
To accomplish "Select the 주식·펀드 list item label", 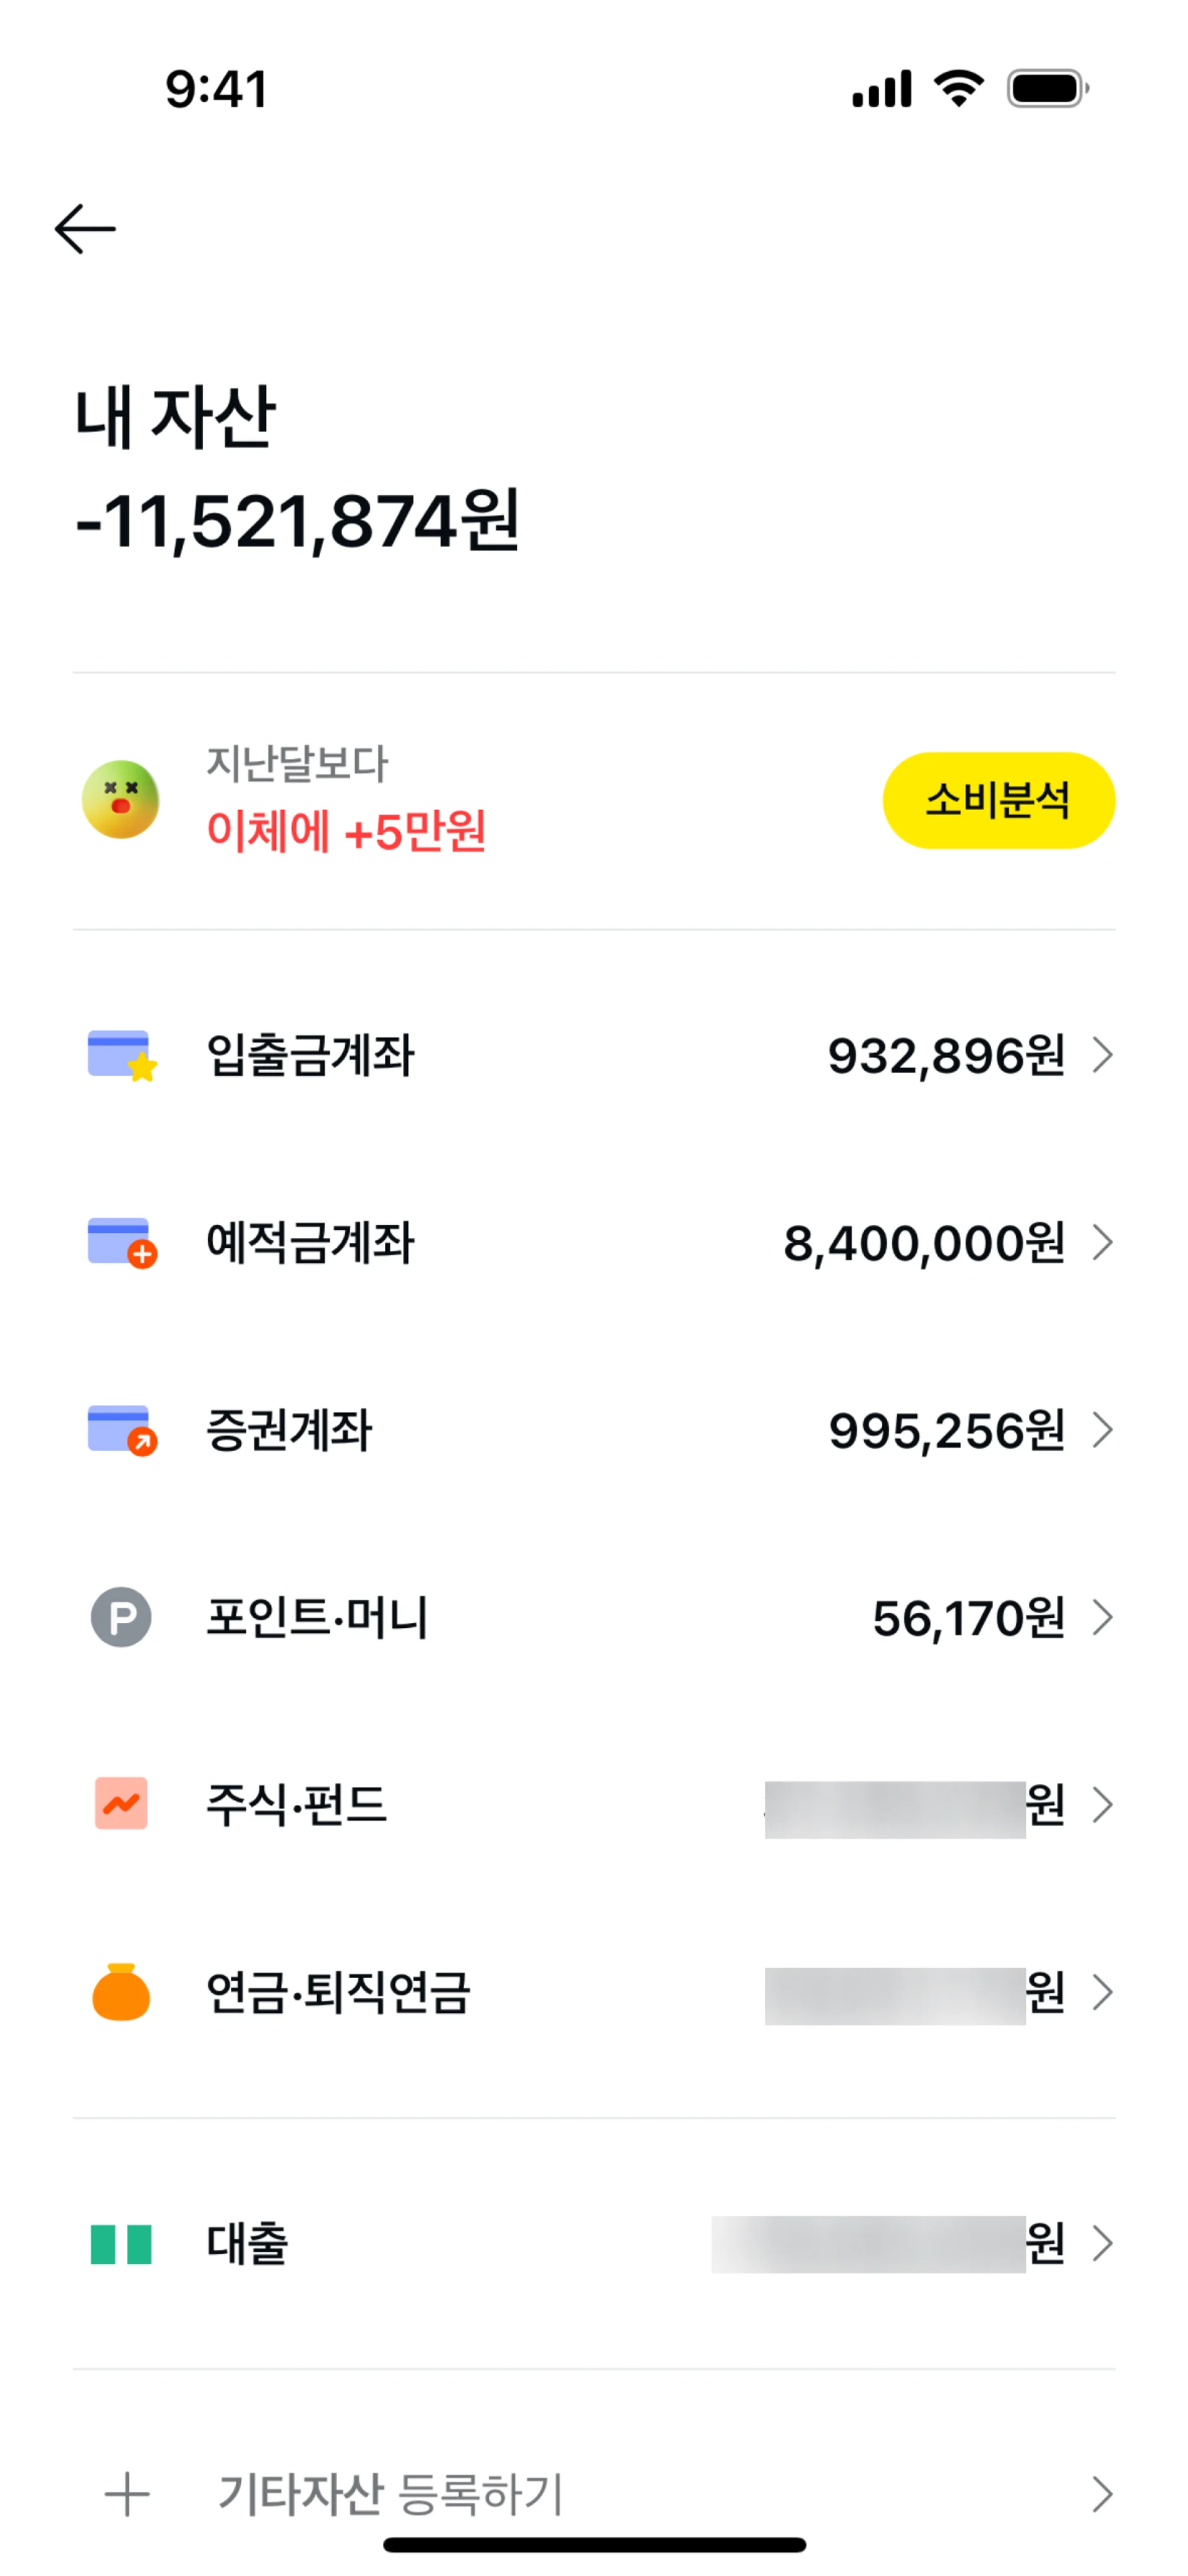I will coord(296,1804).
